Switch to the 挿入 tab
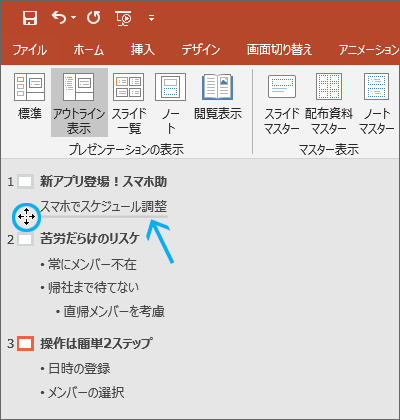Viewport: 400px width, 420px height. coord(143,50)
